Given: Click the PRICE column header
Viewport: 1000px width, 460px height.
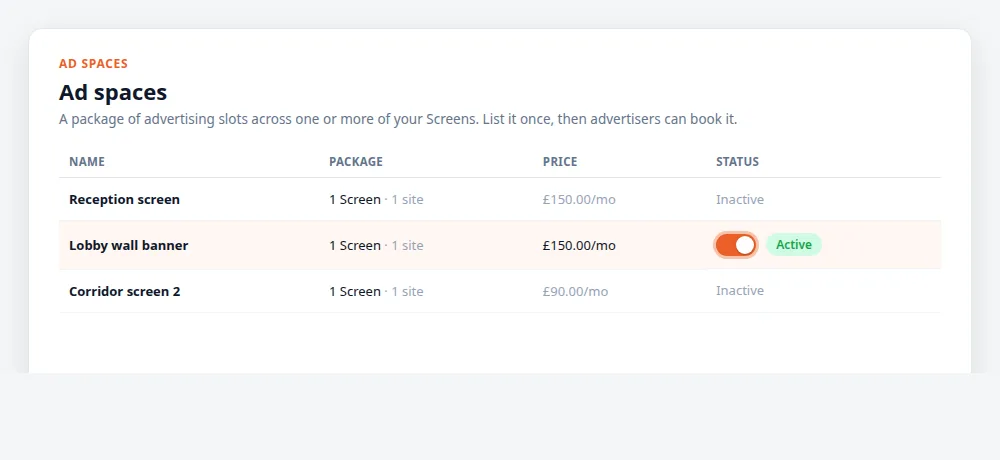Looking at the screenshot, I should coord(560,162).
